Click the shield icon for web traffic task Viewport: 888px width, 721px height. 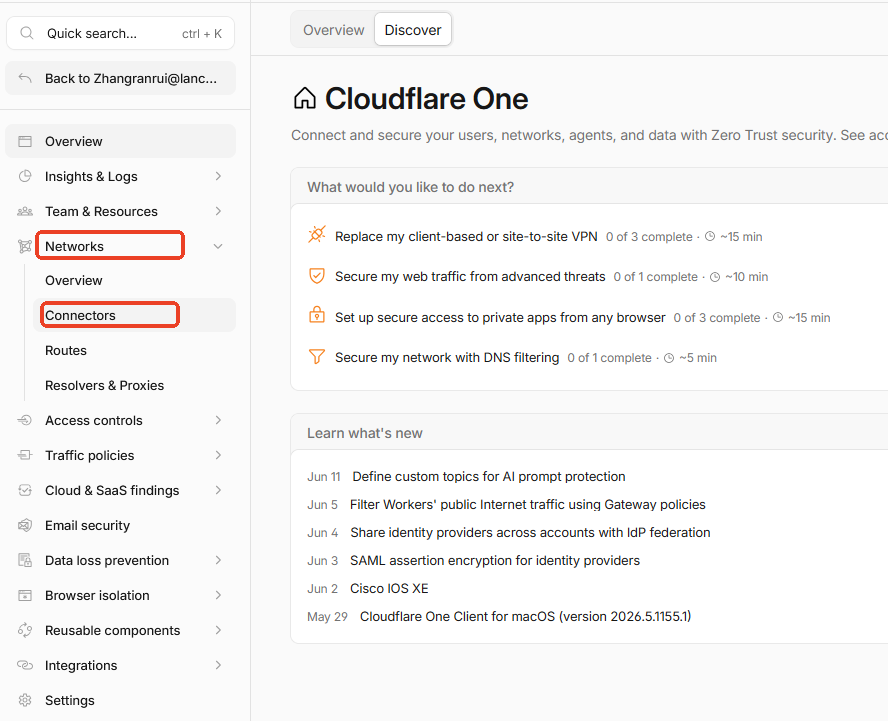click(x=317, y=276)
